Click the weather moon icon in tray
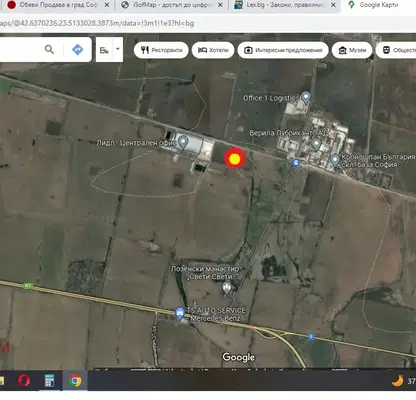This screenshot has height=400, width=416. click(398, 380)
